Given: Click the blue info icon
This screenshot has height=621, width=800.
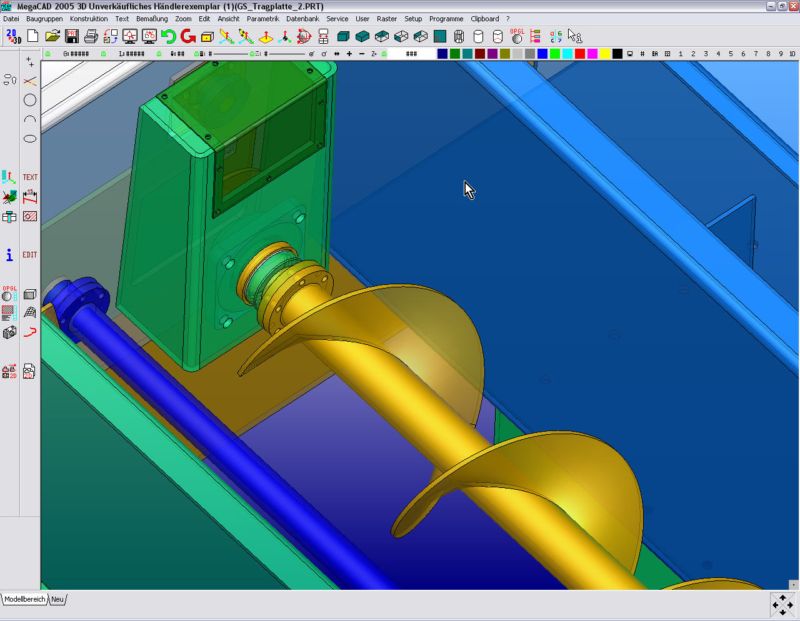Looking at the screenshot, I should point(10,255).
